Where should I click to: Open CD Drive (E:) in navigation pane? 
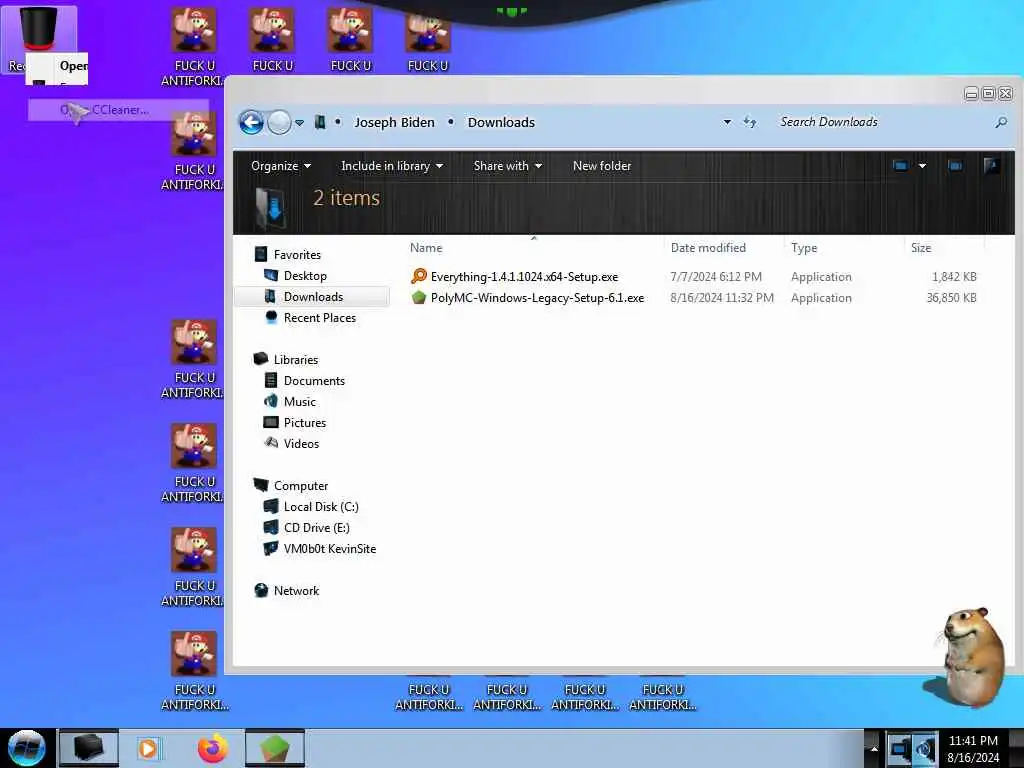pos(316,528)
